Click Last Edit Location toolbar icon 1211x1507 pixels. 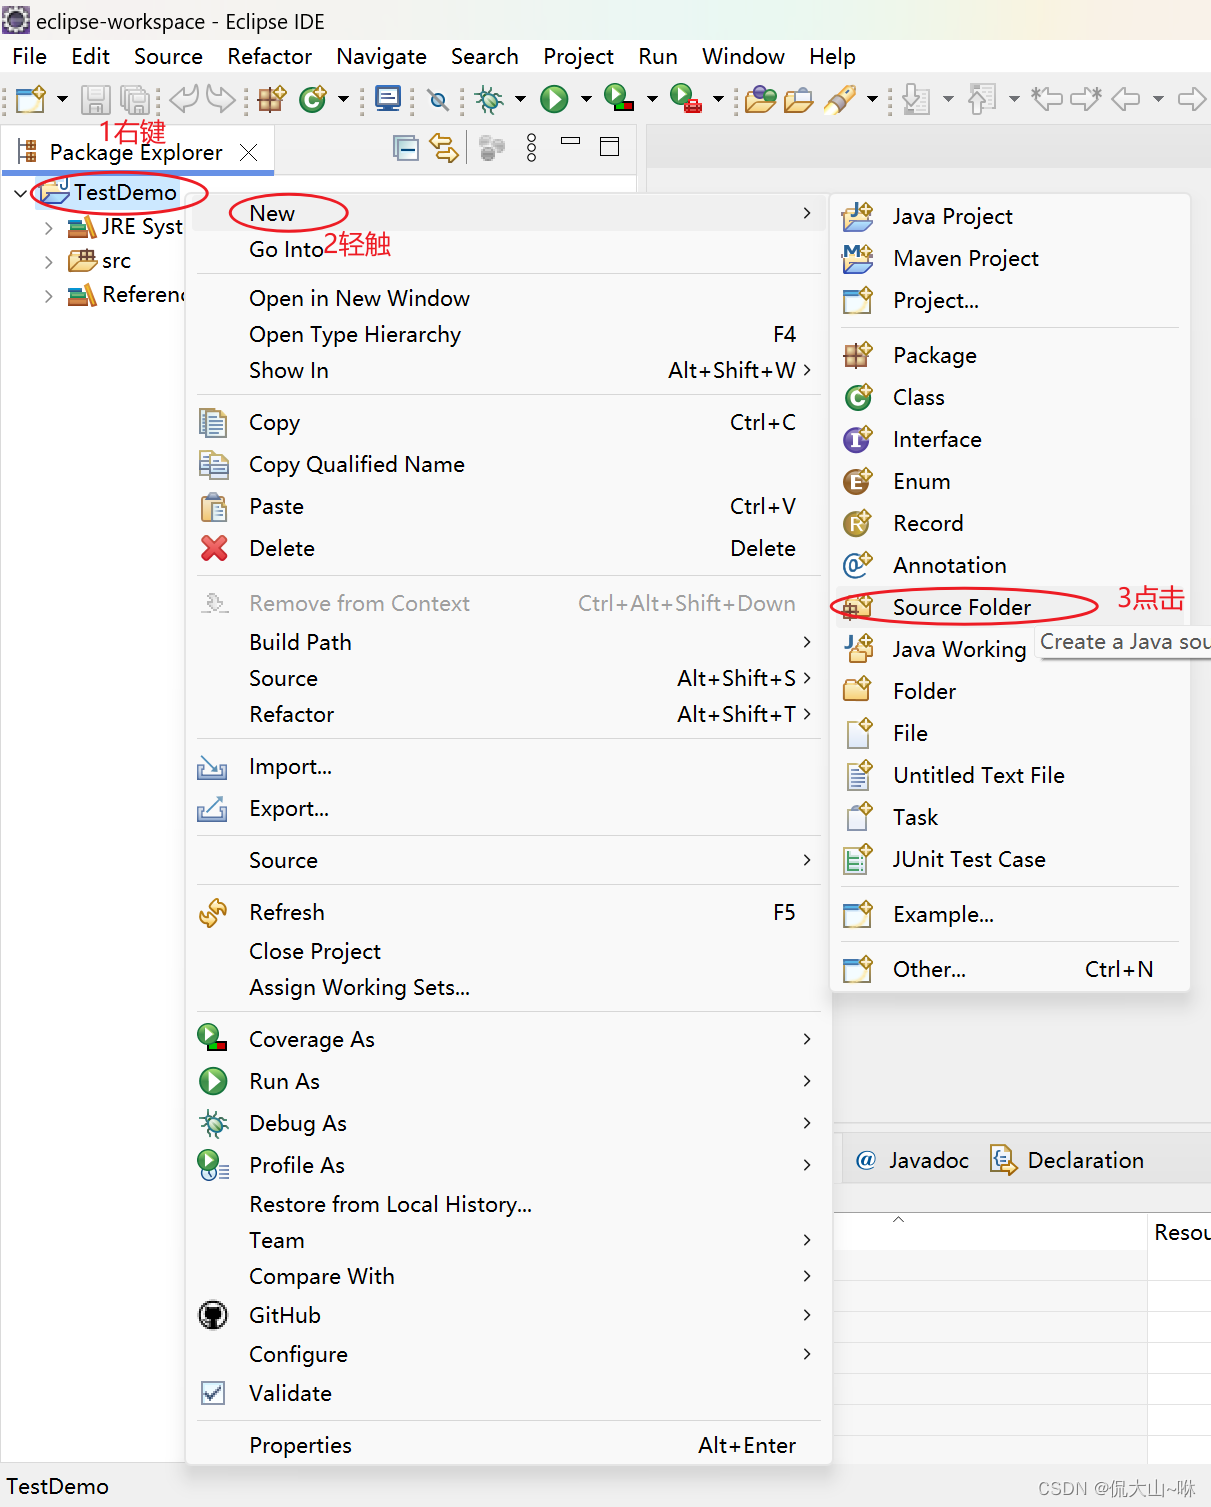pyautogui.click(x=1047, y=99)
